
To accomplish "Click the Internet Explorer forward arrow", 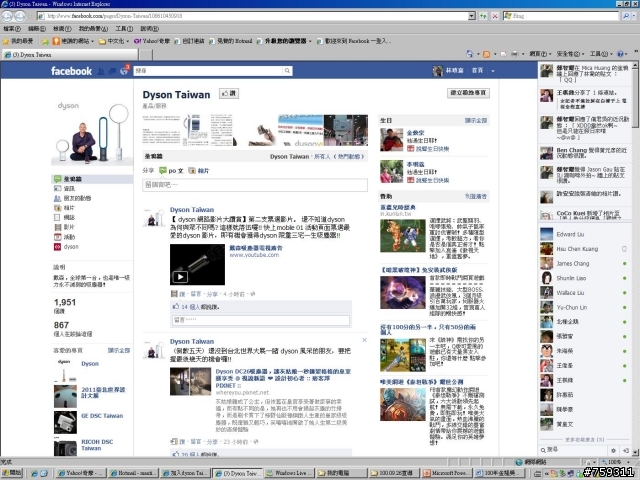I will point(20,16).
